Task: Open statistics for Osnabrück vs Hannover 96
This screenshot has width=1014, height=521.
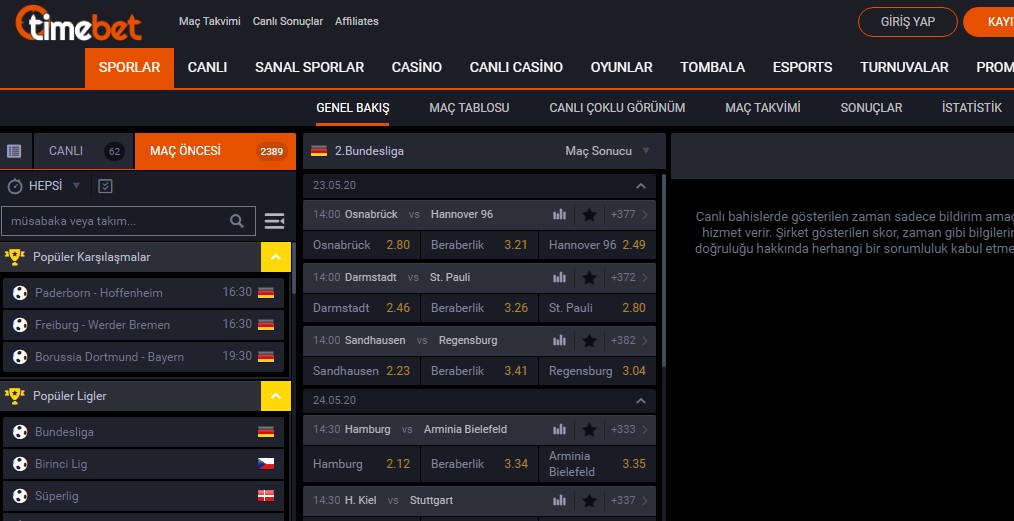Action: coord(559,215)
